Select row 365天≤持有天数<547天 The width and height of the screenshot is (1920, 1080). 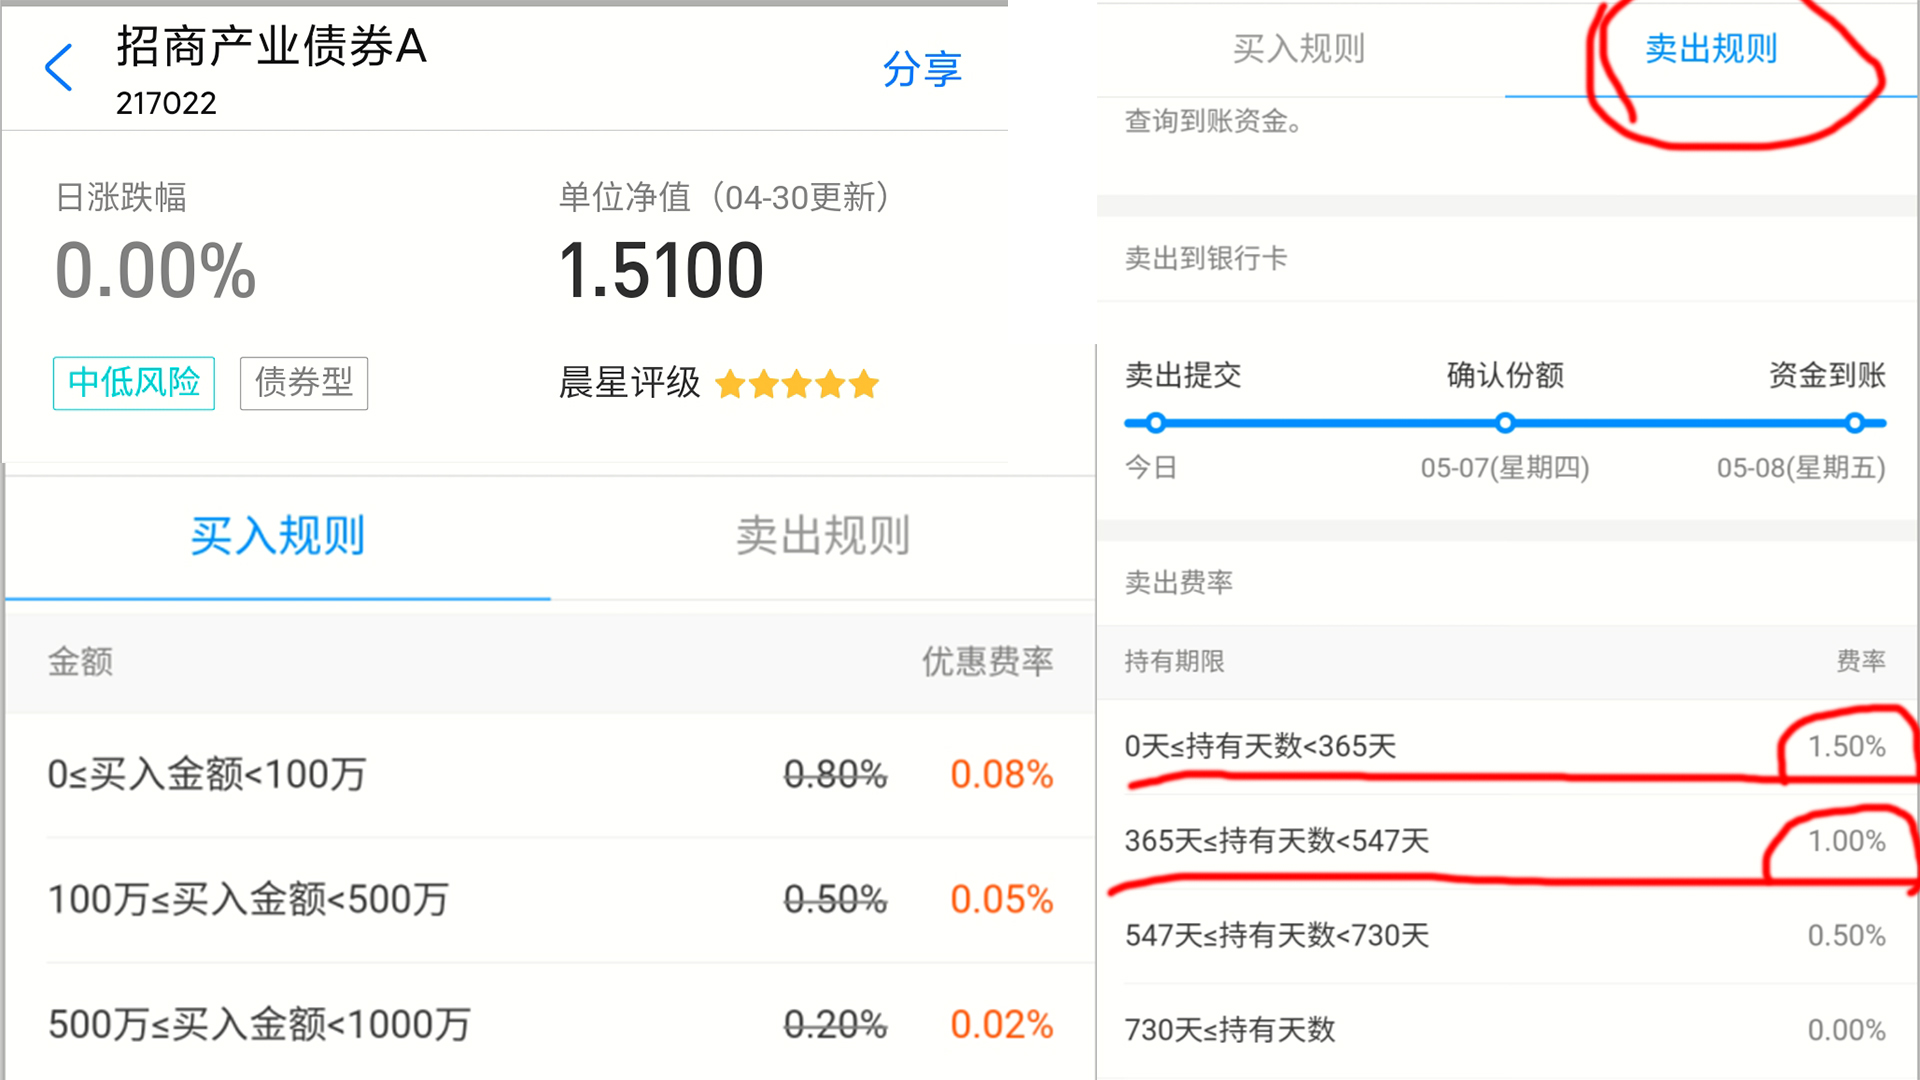click(x=1506, y=841)
